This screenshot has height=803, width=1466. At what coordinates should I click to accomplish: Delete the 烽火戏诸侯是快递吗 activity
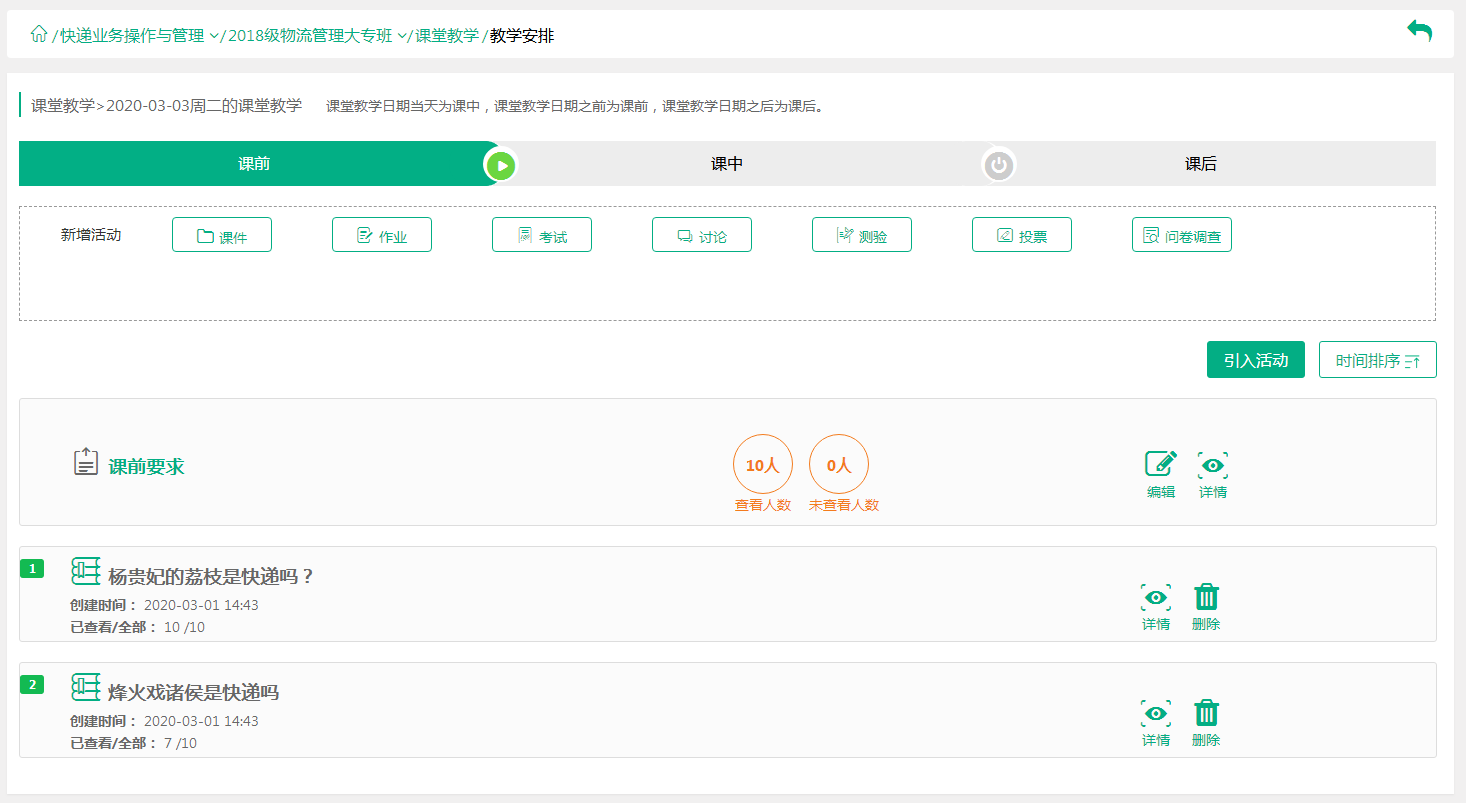click(1207, 714)
